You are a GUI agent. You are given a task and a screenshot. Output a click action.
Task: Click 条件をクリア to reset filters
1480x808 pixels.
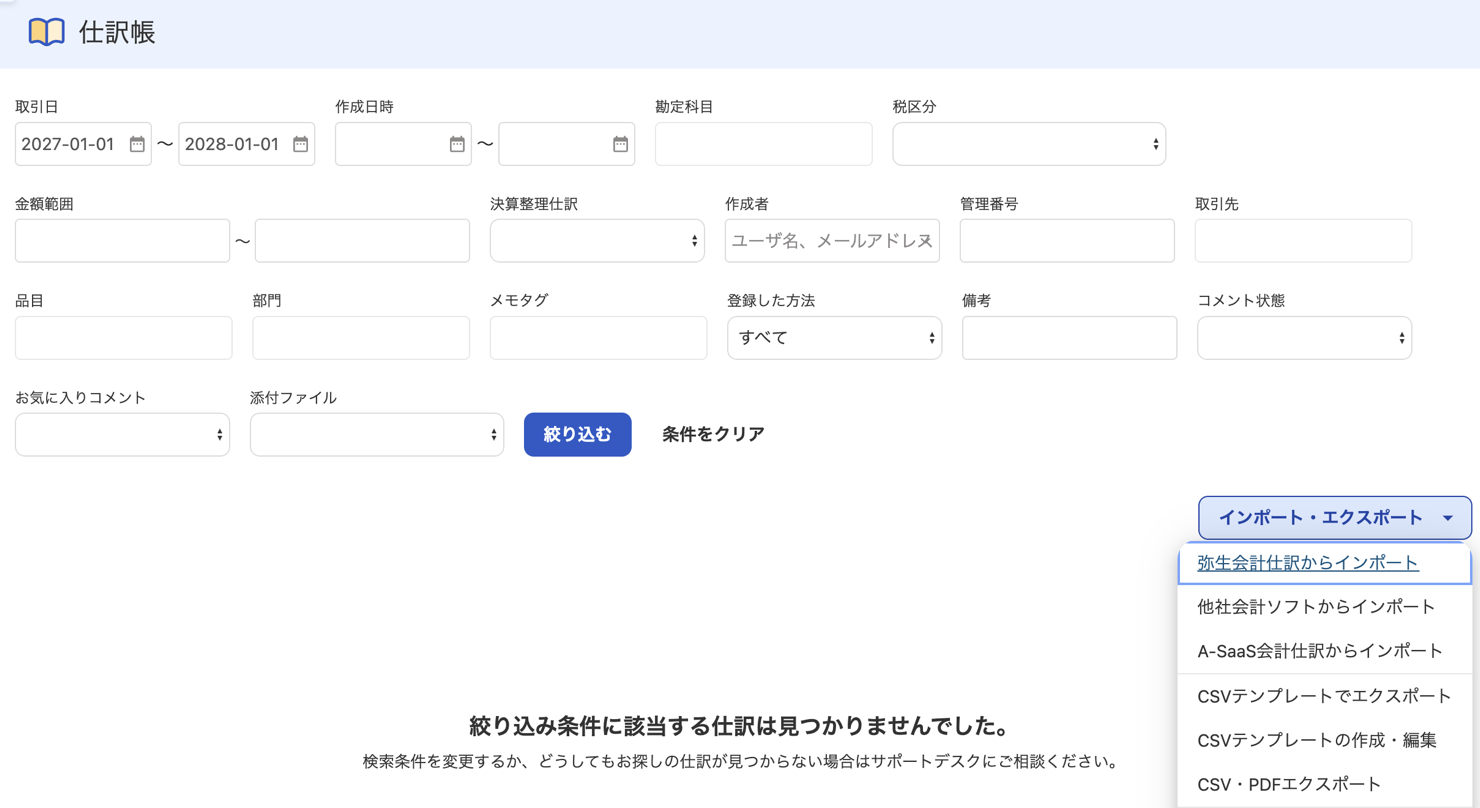pyautogui.click(x=713, y=435)
